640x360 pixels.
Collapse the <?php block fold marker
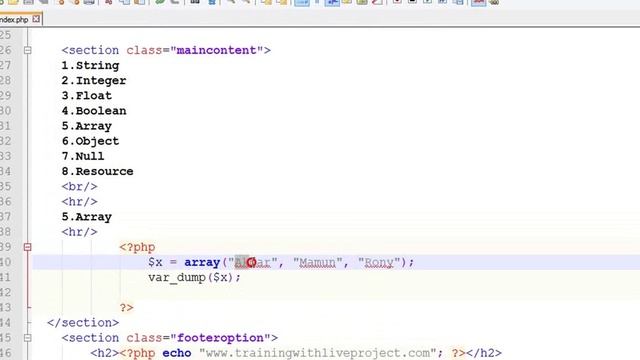[x=27, y=247]
